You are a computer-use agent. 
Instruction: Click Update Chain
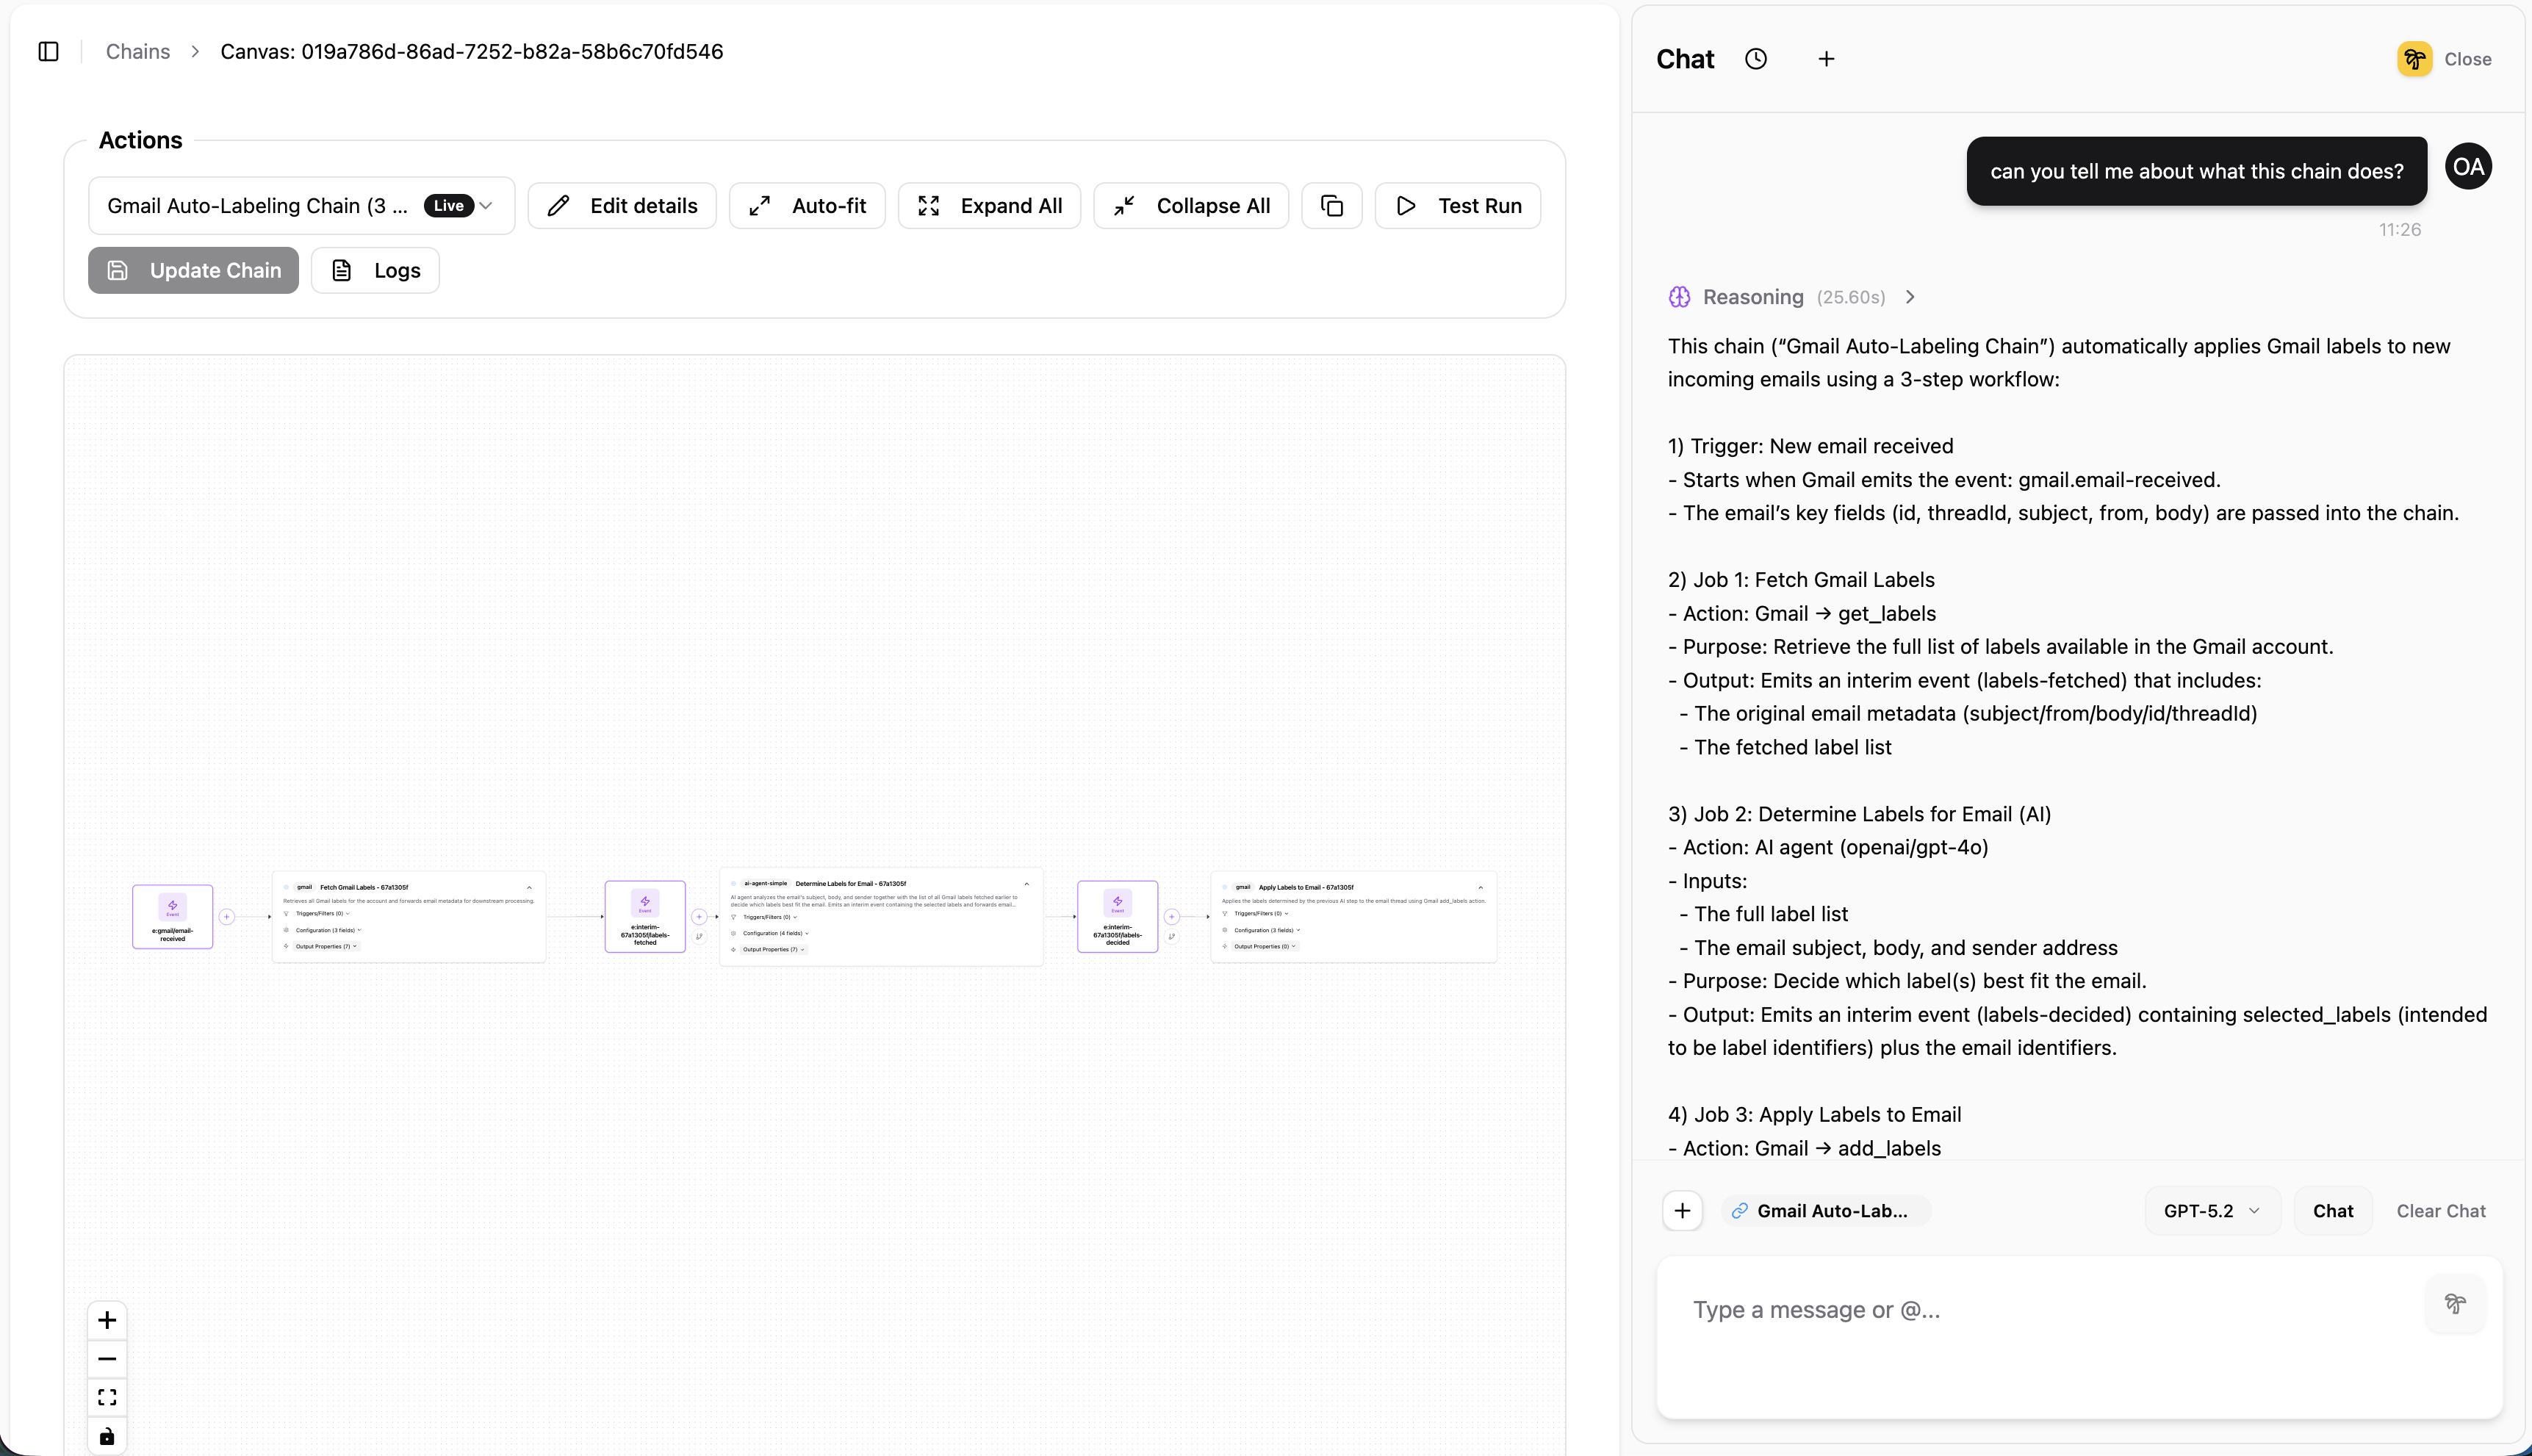pos(192,270)
